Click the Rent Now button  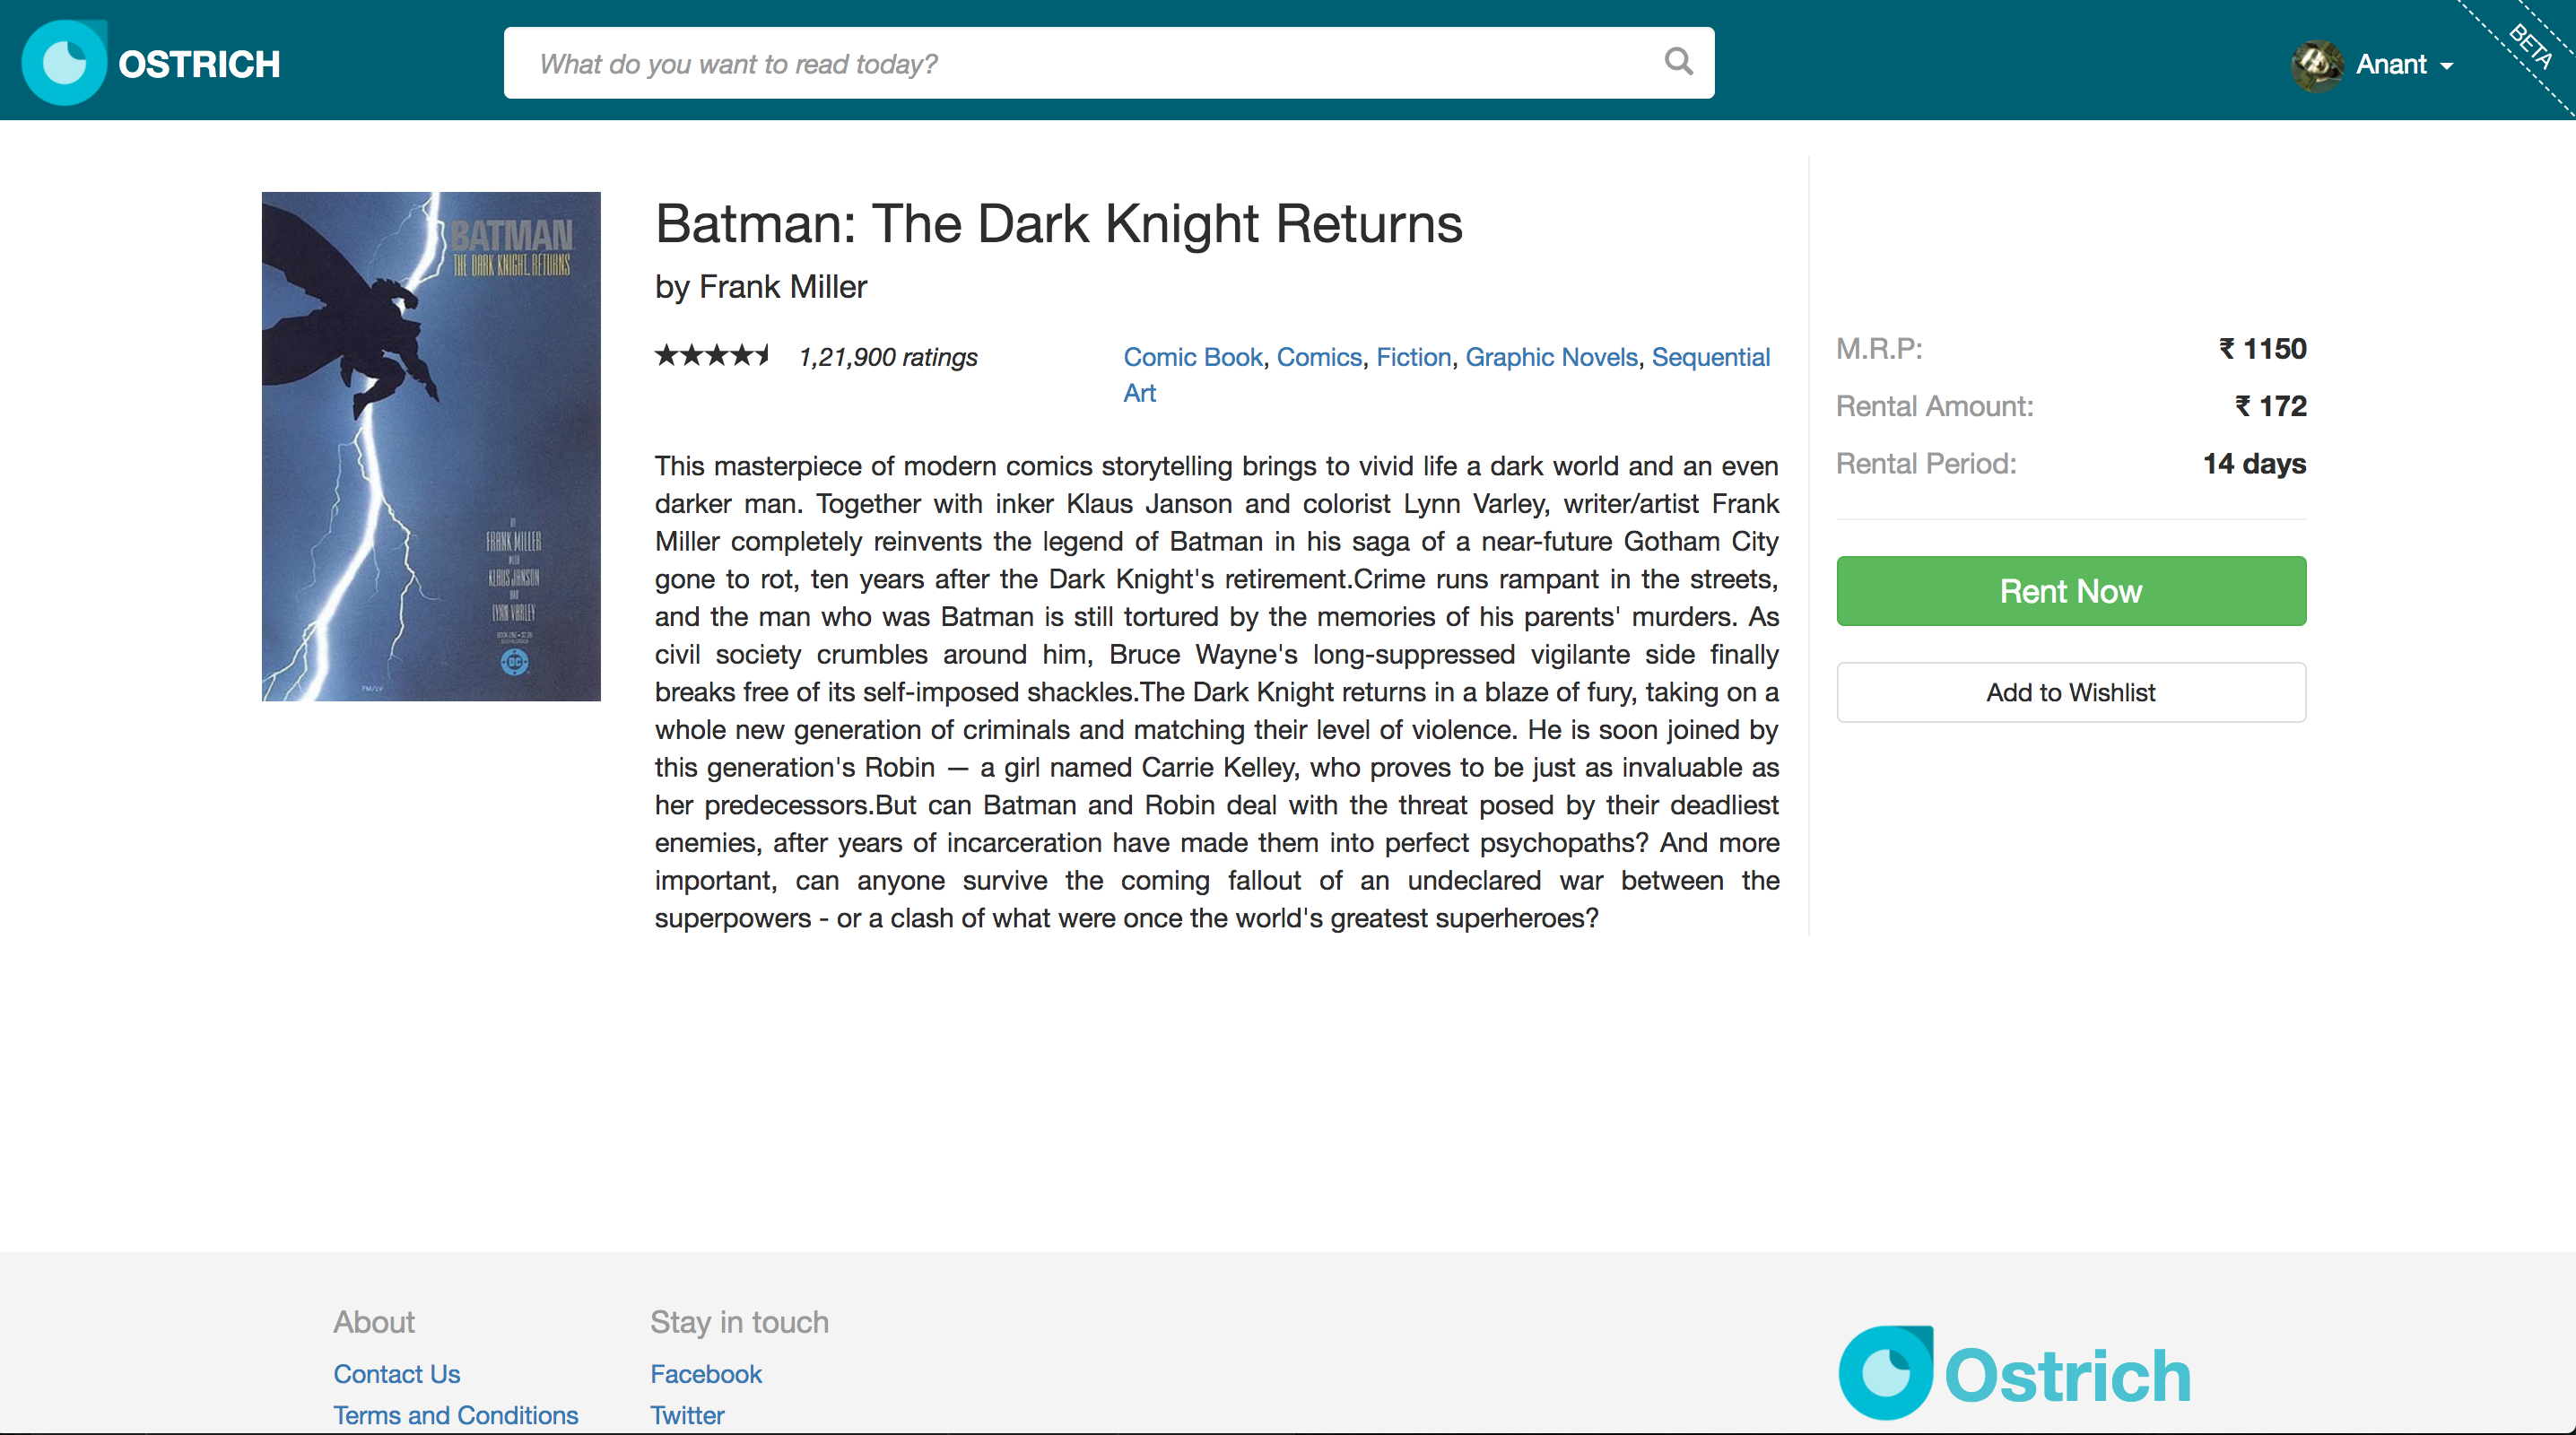pyautogui.click(x=2071, y=591)
